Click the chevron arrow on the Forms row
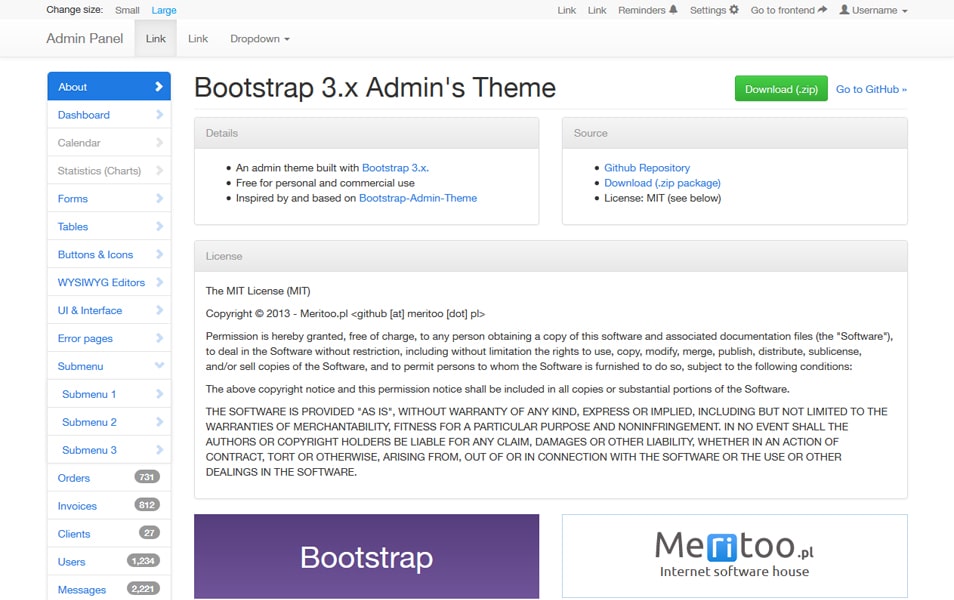This screenshot has height=600, width=954. [x=159, y=198]
